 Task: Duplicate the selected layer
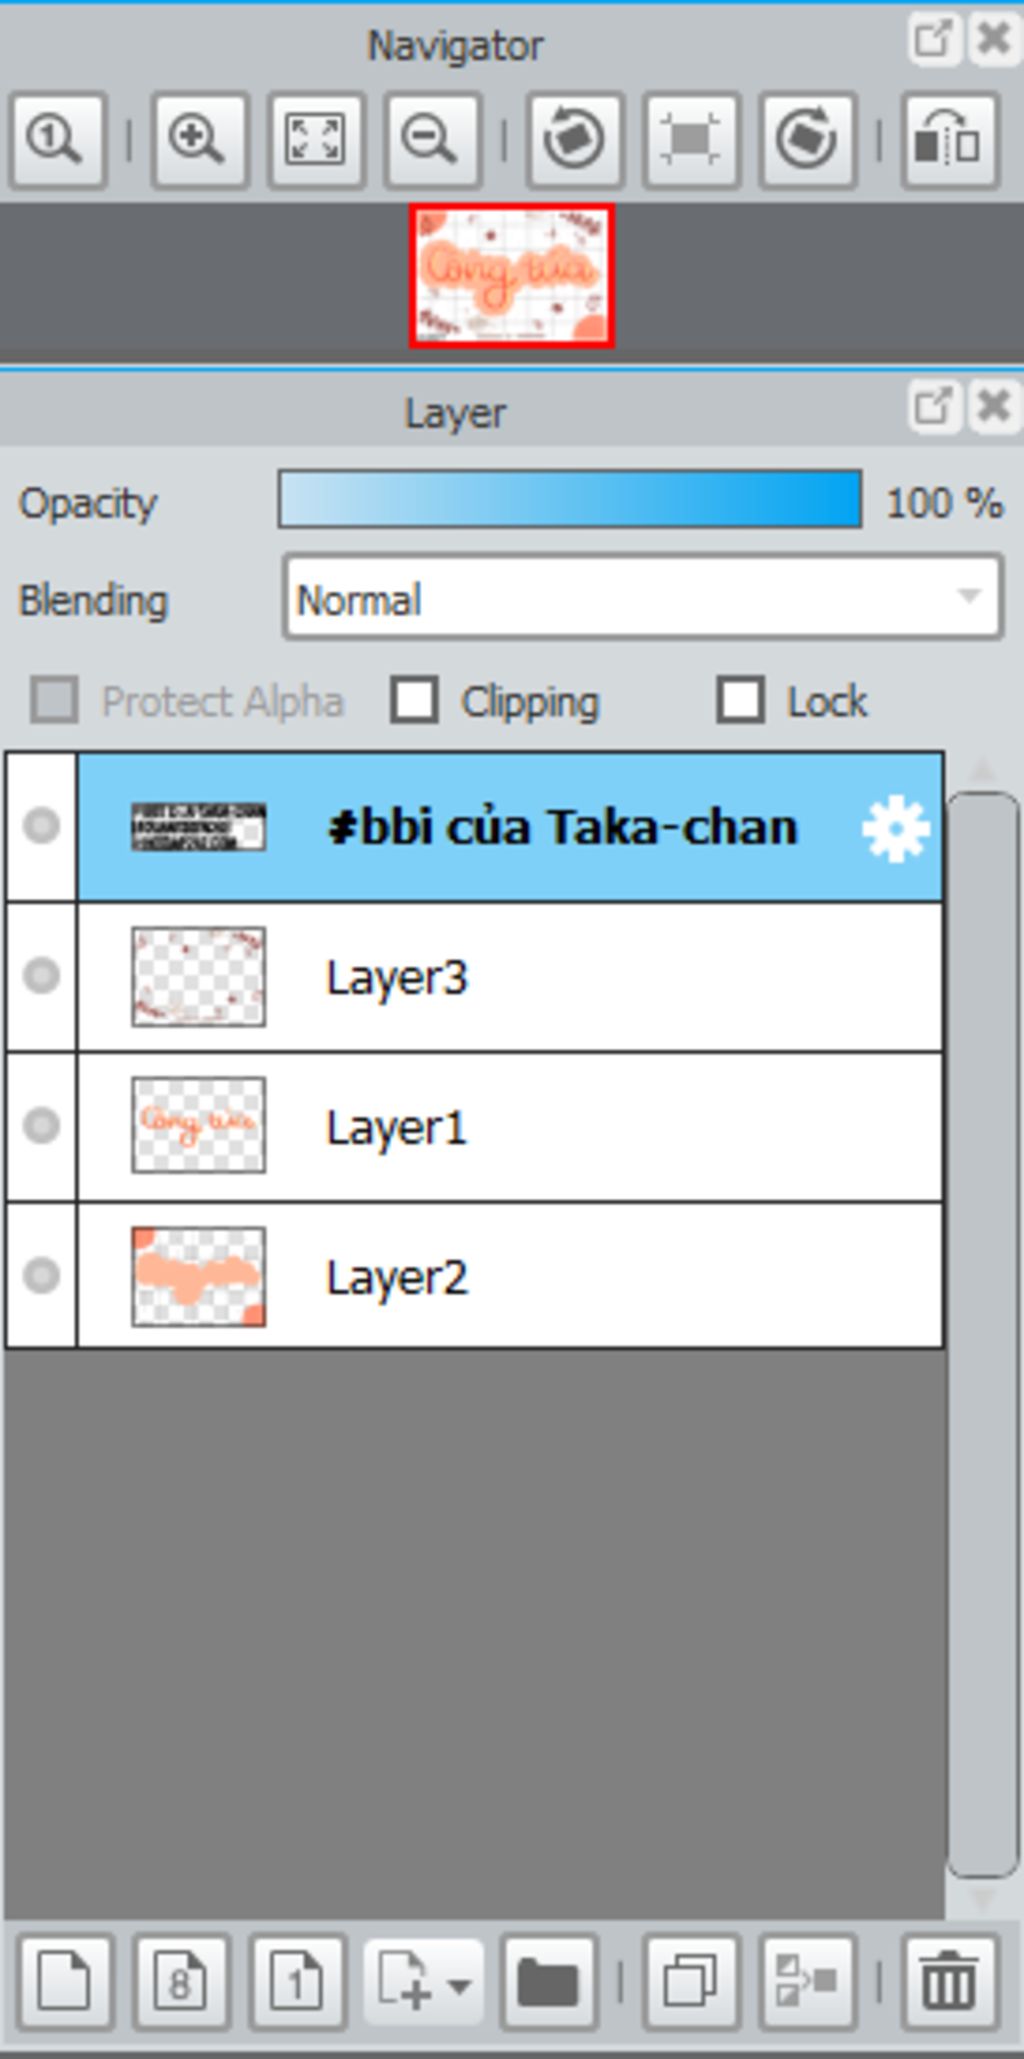point(691,1982)
